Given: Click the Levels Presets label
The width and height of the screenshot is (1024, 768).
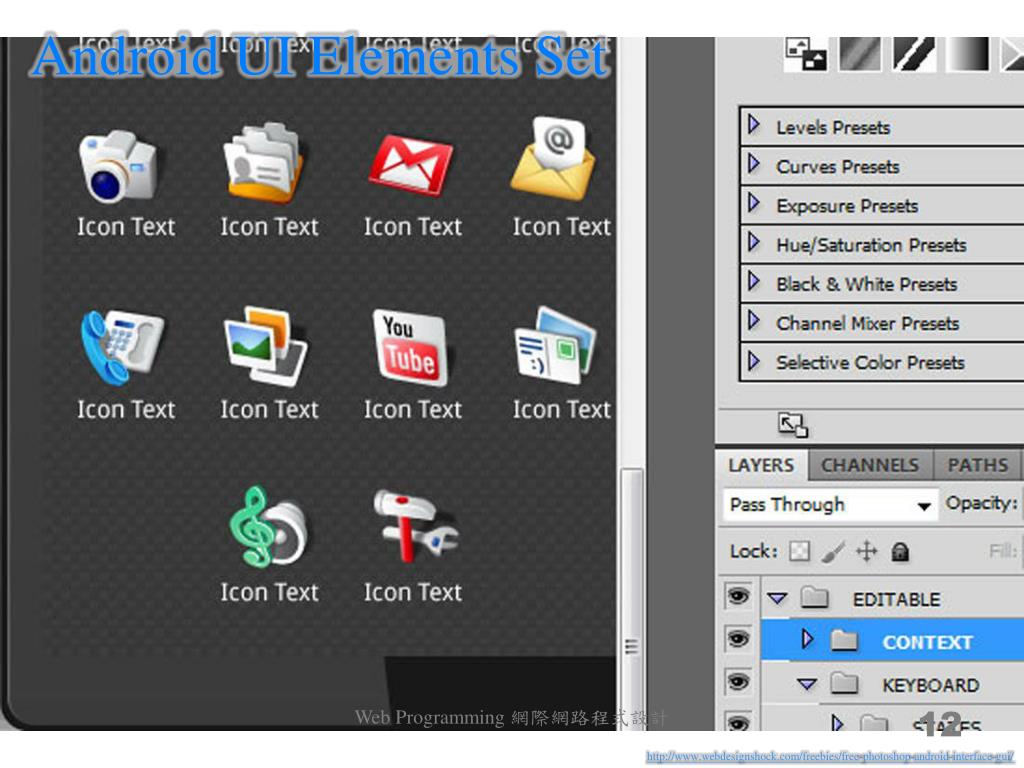Looking at the screenshot, I should (x=833, y=127).
